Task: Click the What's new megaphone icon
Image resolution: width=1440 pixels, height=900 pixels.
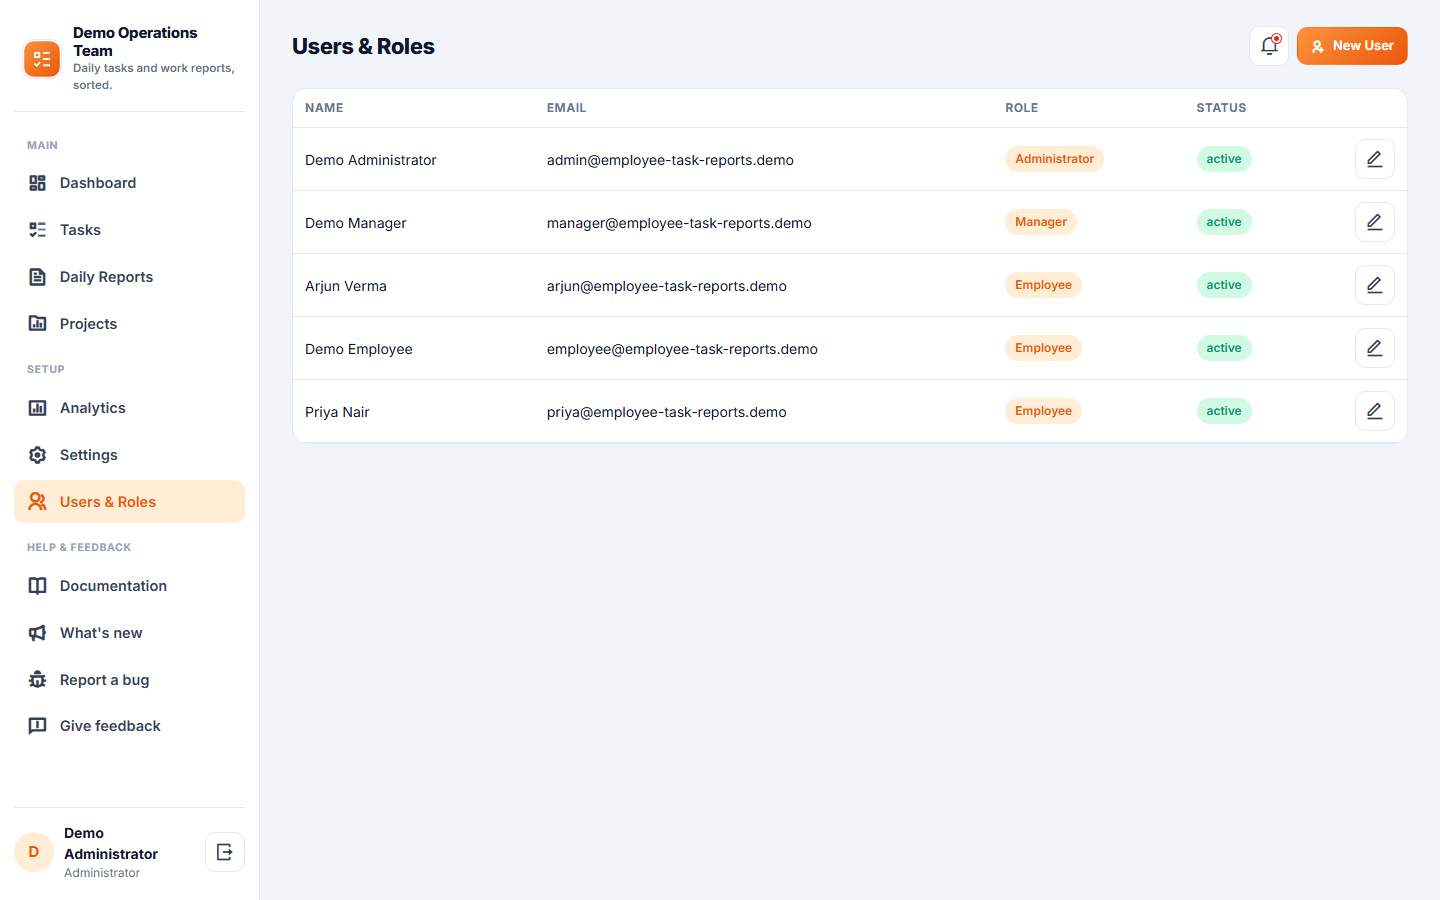Action: (x=38, y=633)
